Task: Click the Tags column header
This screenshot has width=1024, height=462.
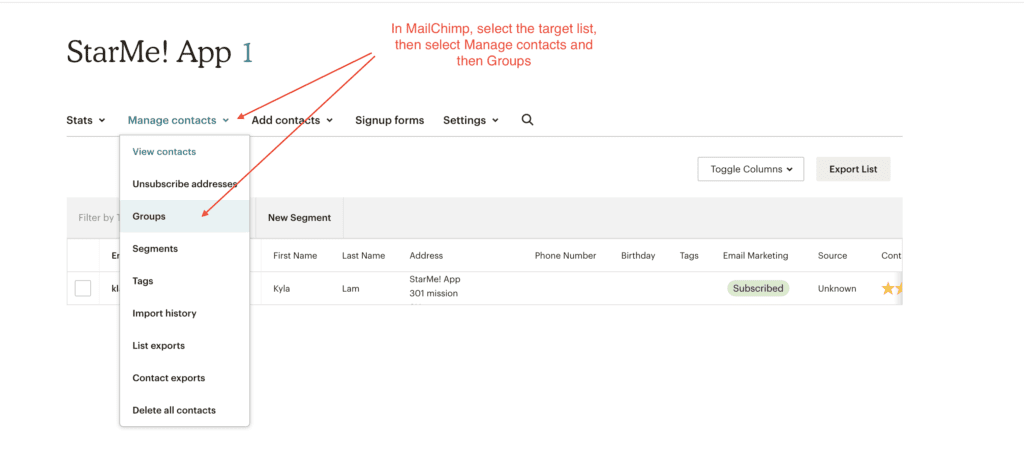Action: [x=689, y=256]
